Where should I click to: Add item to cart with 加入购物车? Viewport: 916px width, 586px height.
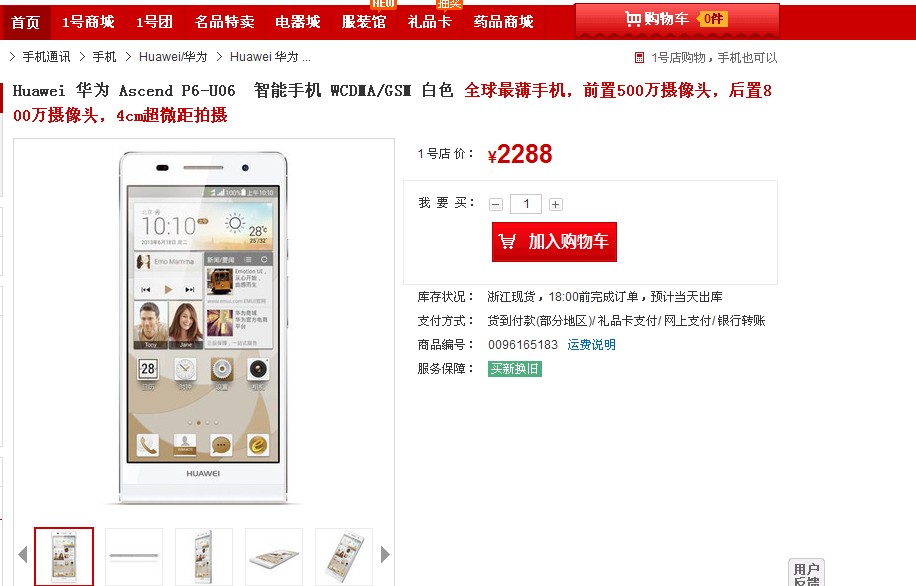(554, 242)
